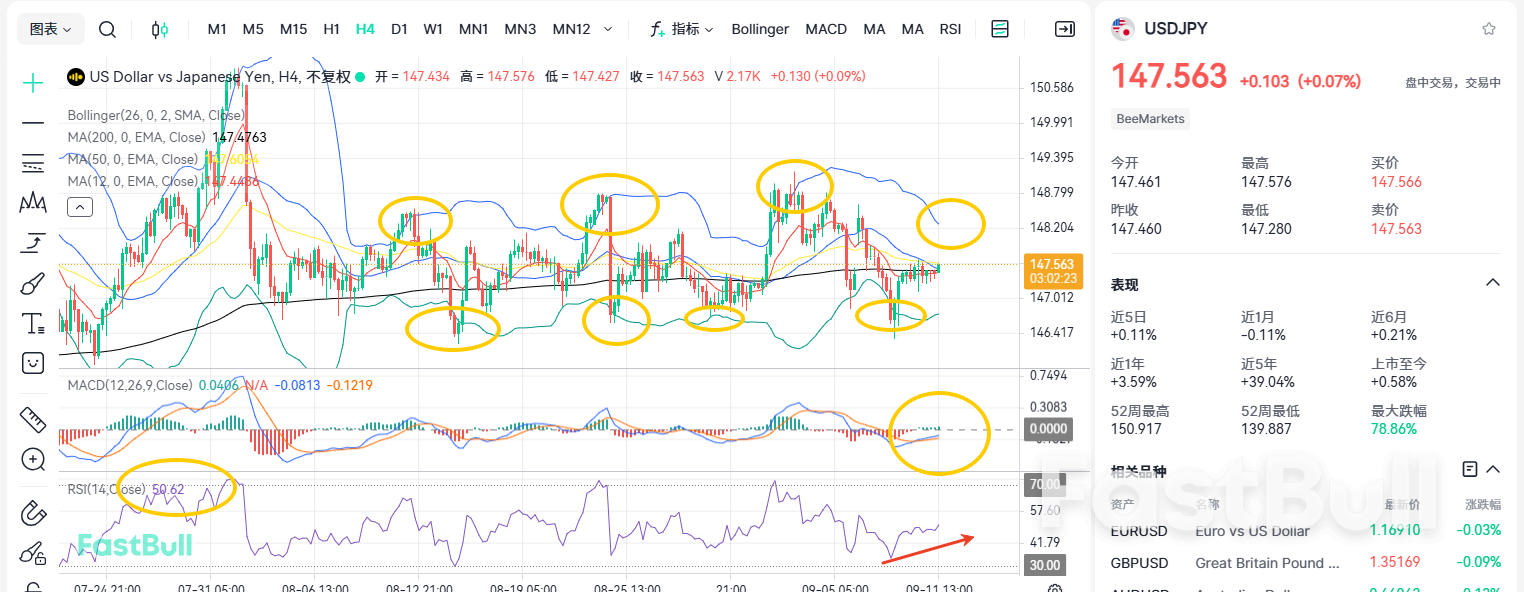Image resolution: width=1524 pixels, height=592 pixels.
Task: Click the 卖价 147.563 value
Action: point(1396,229)
